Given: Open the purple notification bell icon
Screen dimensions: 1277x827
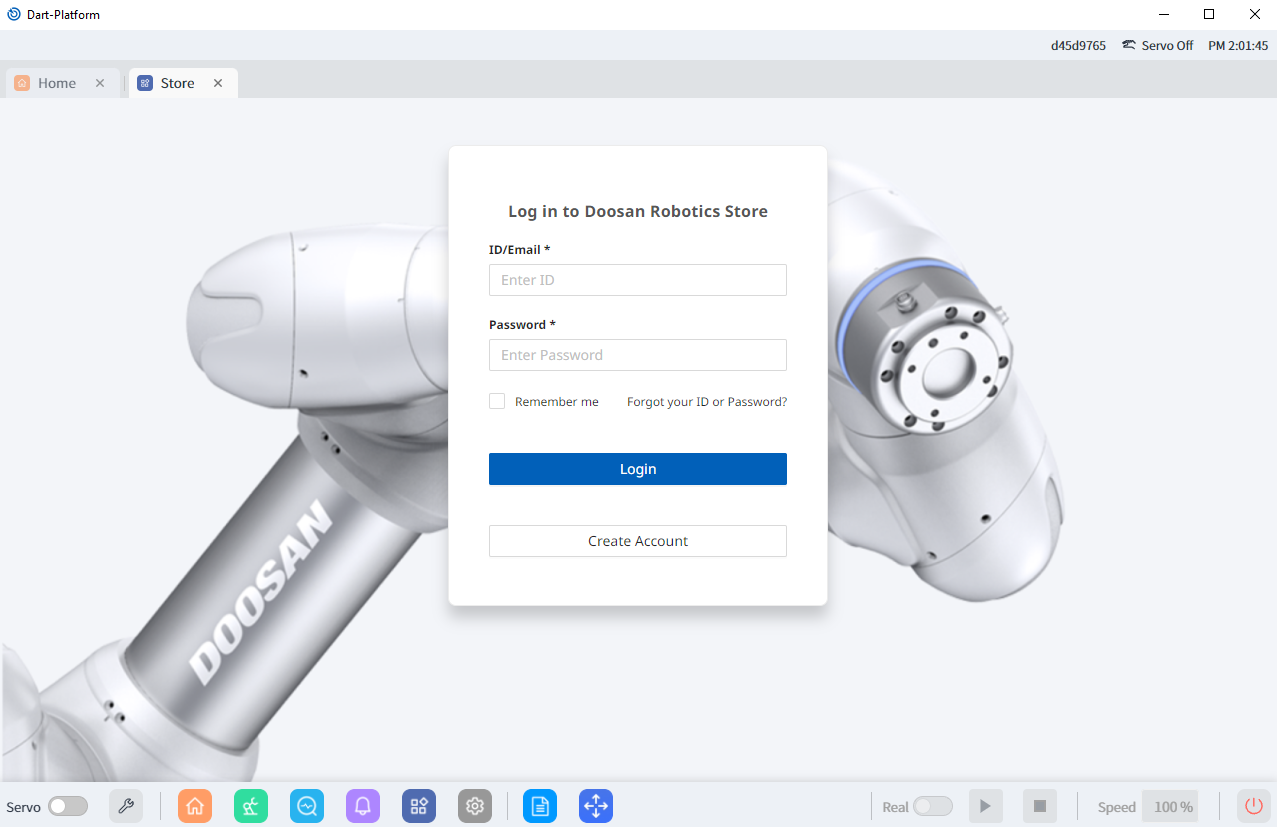Looking at the screenshot, I should click(363, 806).
